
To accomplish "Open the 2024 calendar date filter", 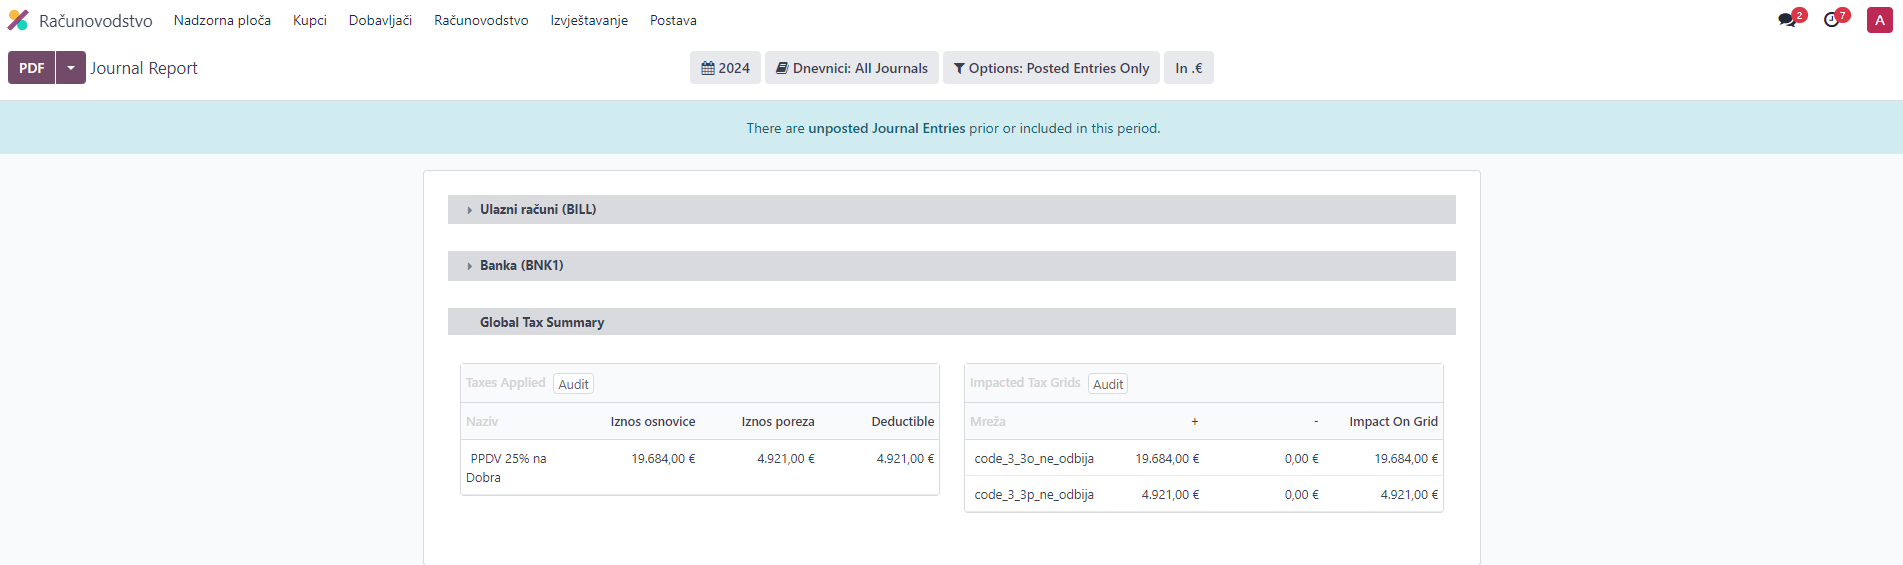I will pyautogui.click(x=725, y=68).
